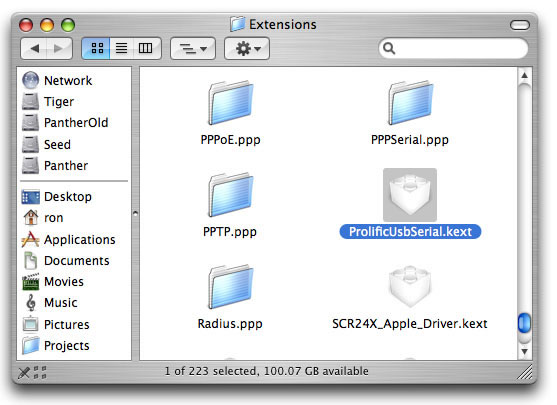Open the arrange-by dropdown menu

[x=193, y=48]
